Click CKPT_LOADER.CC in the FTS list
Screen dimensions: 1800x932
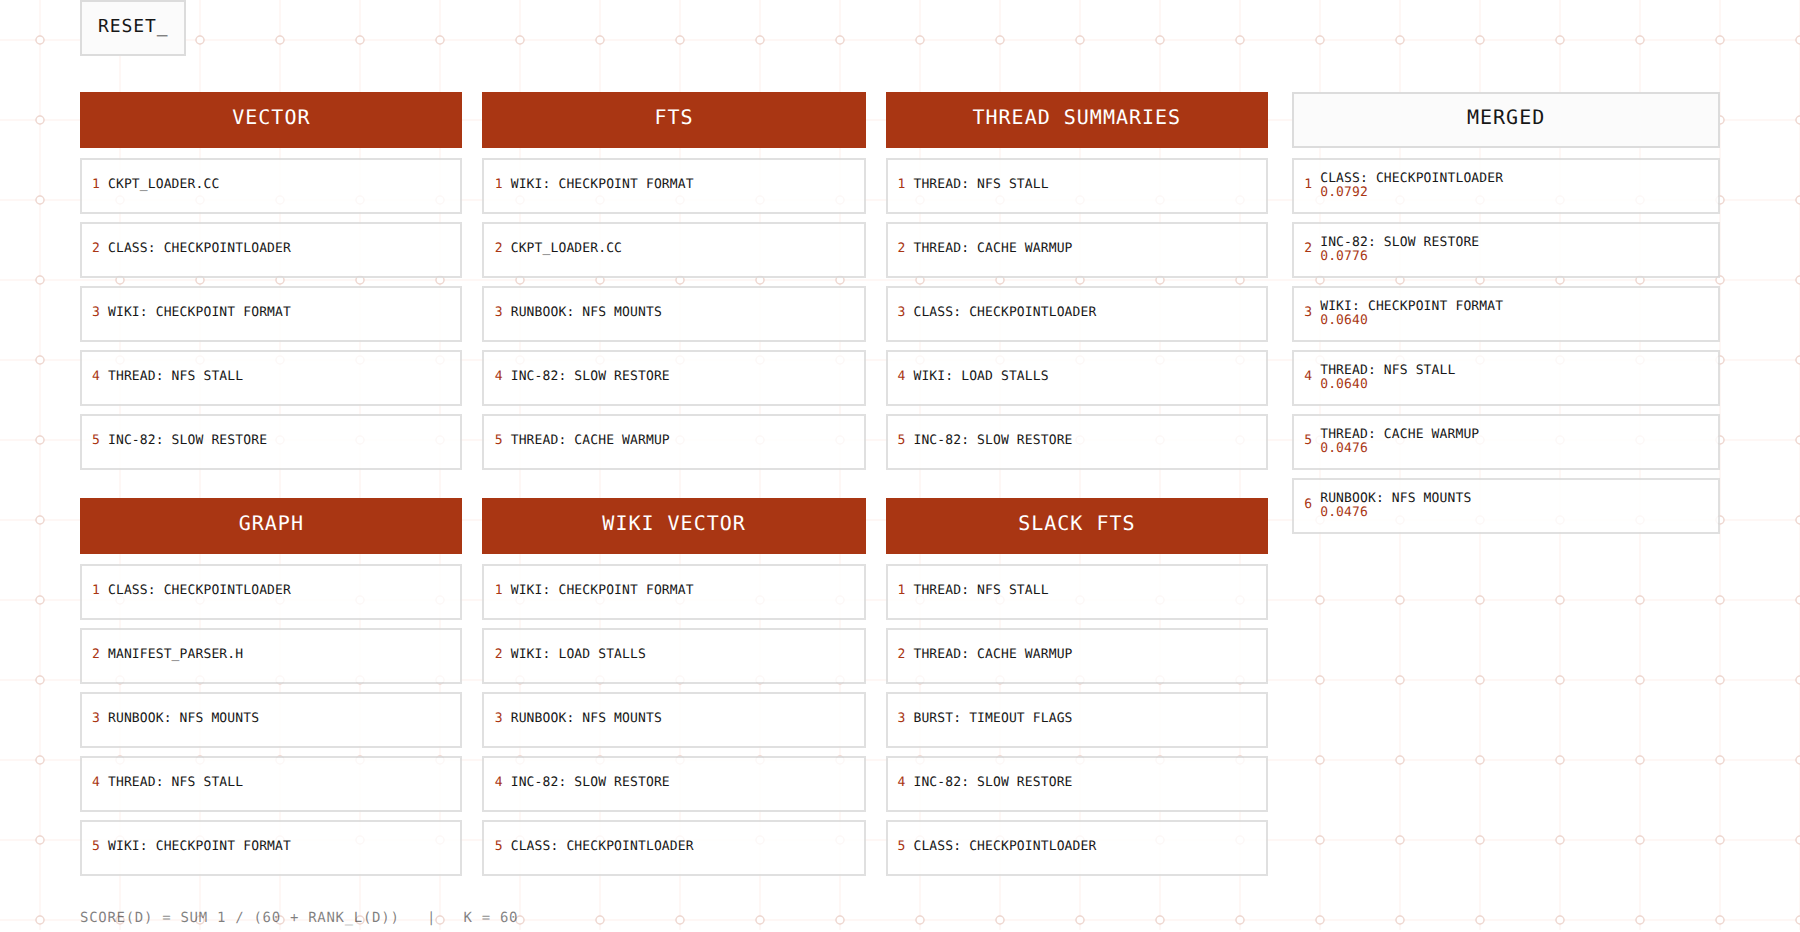(x=674, y=250)
